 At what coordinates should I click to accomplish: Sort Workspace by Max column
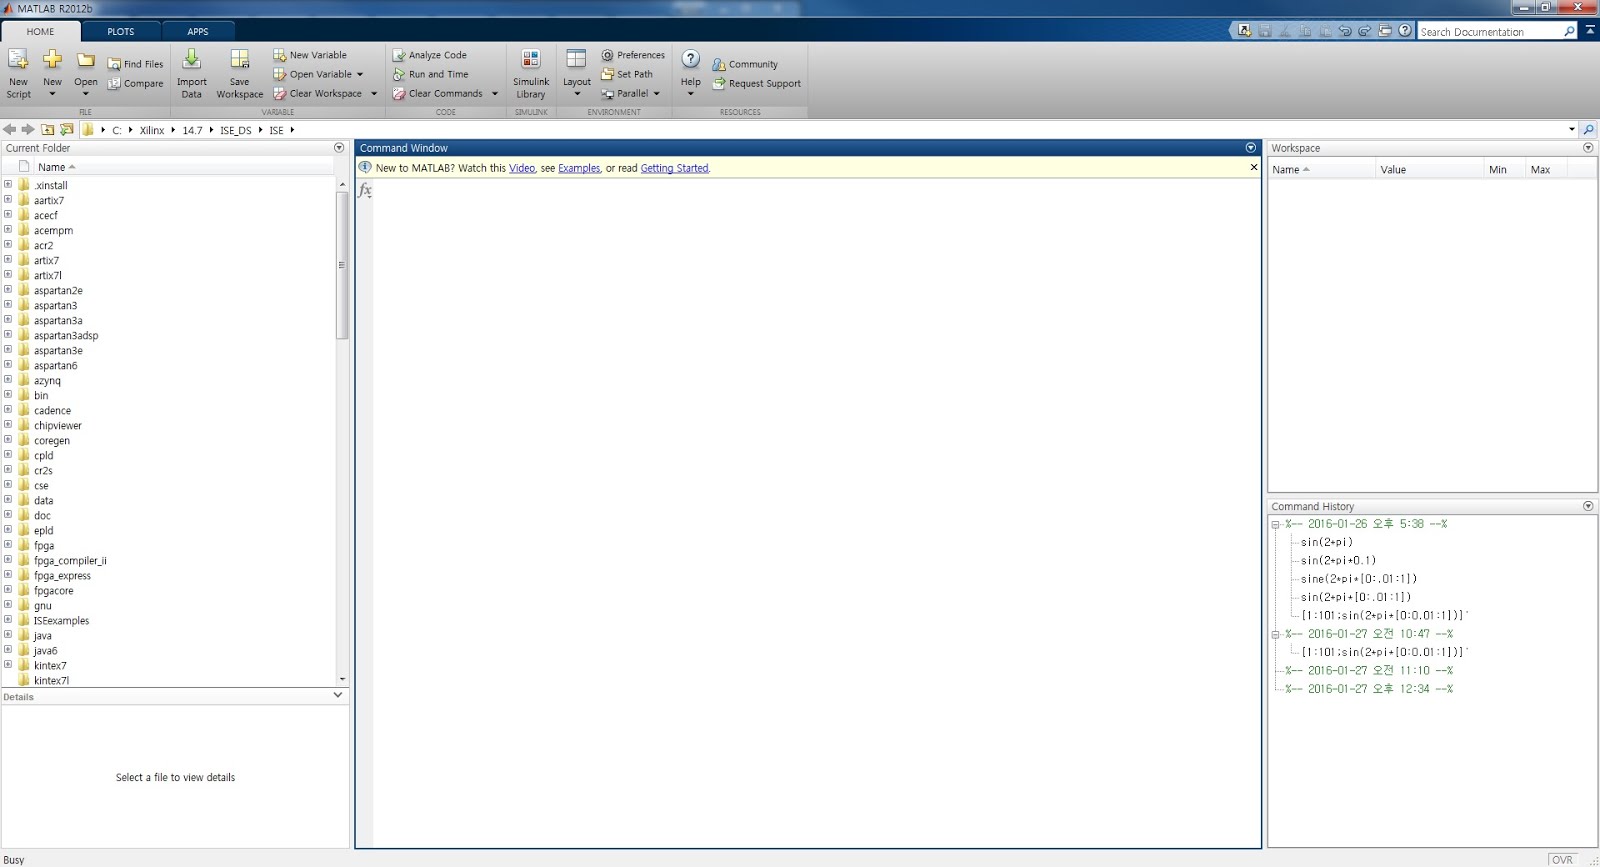1546,170
